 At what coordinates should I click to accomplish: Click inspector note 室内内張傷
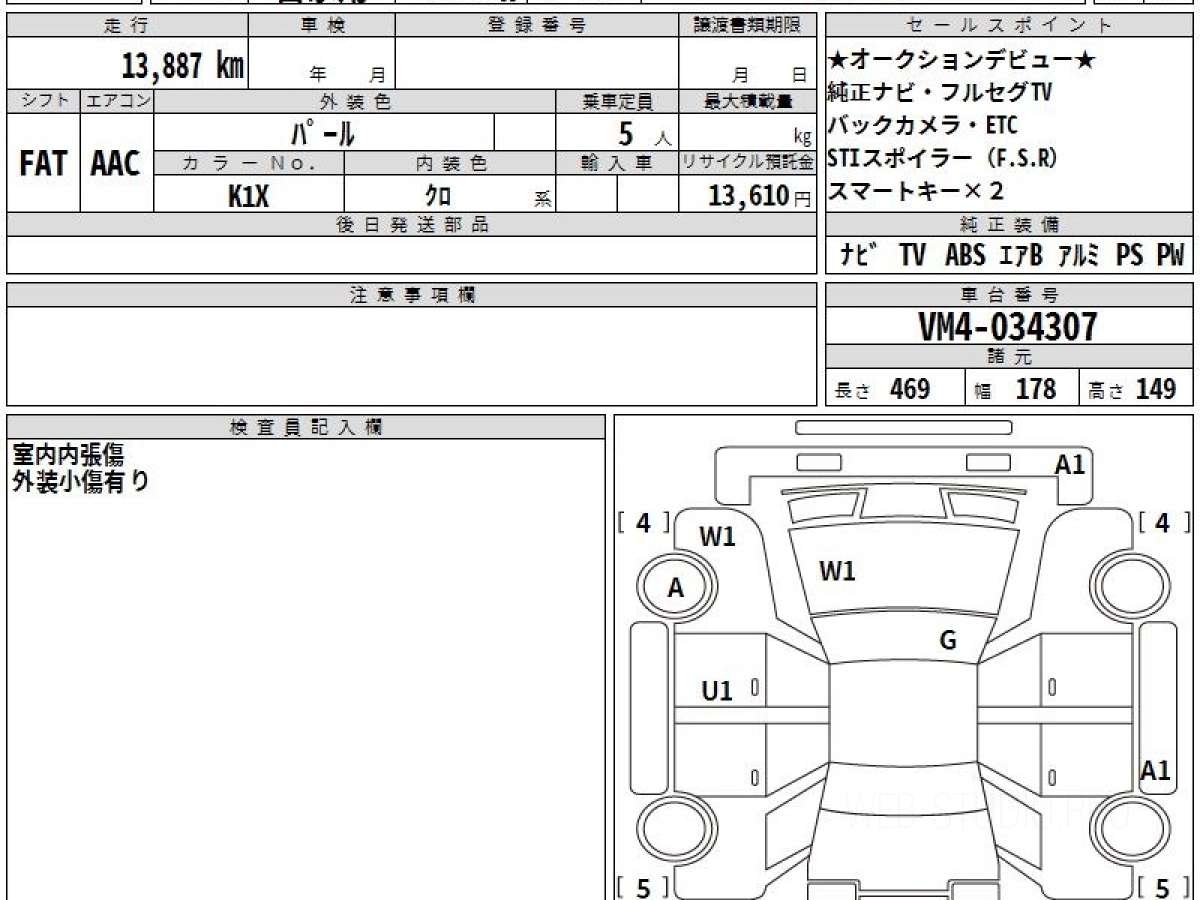[68, 455]
